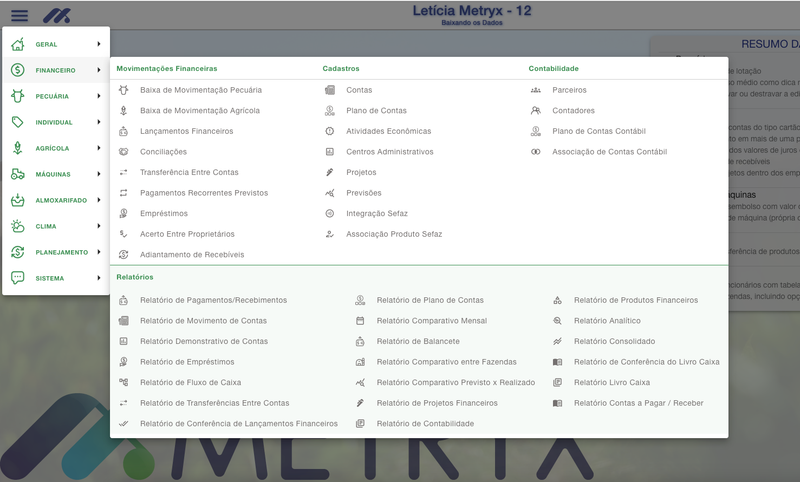Screen dimensions: 800x482
Task: Click the Almoxarifado inbox icon
Action: (17, 200)
